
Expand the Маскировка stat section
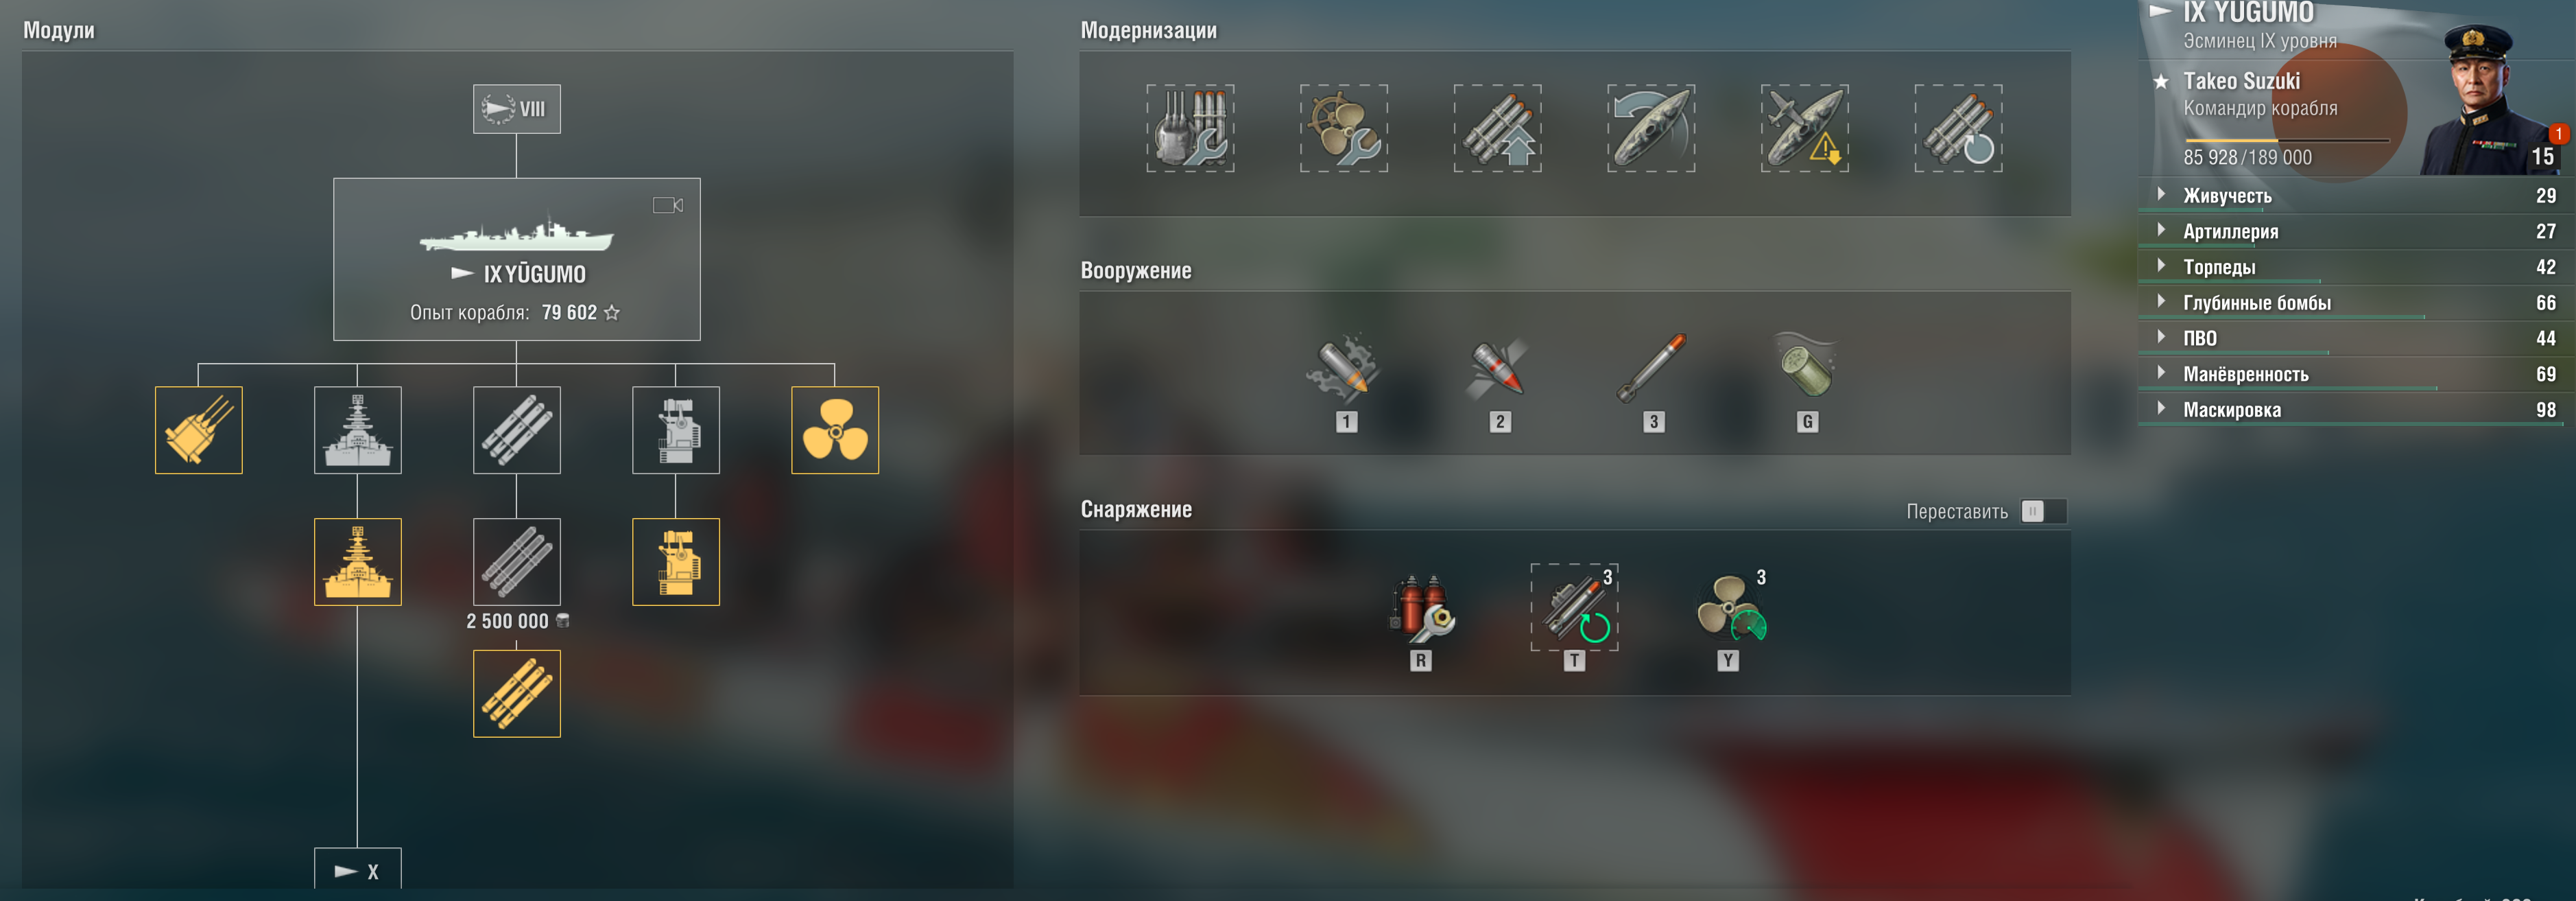[2351, 410]
